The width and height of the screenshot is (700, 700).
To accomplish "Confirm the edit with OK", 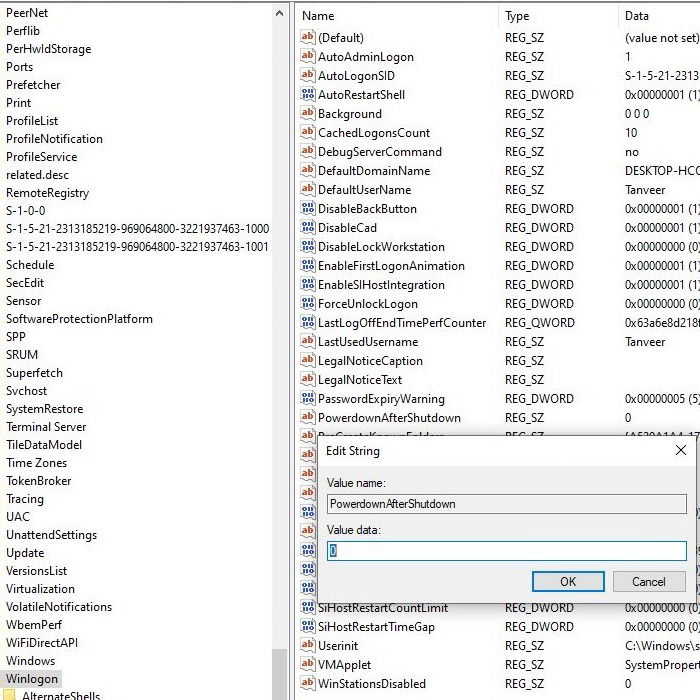I will click(568, 582).
